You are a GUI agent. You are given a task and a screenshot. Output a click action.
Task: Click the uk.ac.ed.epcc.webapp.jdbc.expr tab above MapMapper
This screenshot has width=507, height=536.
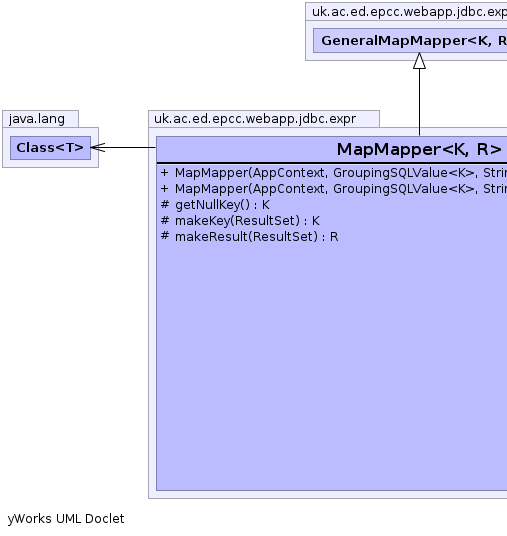255,119
